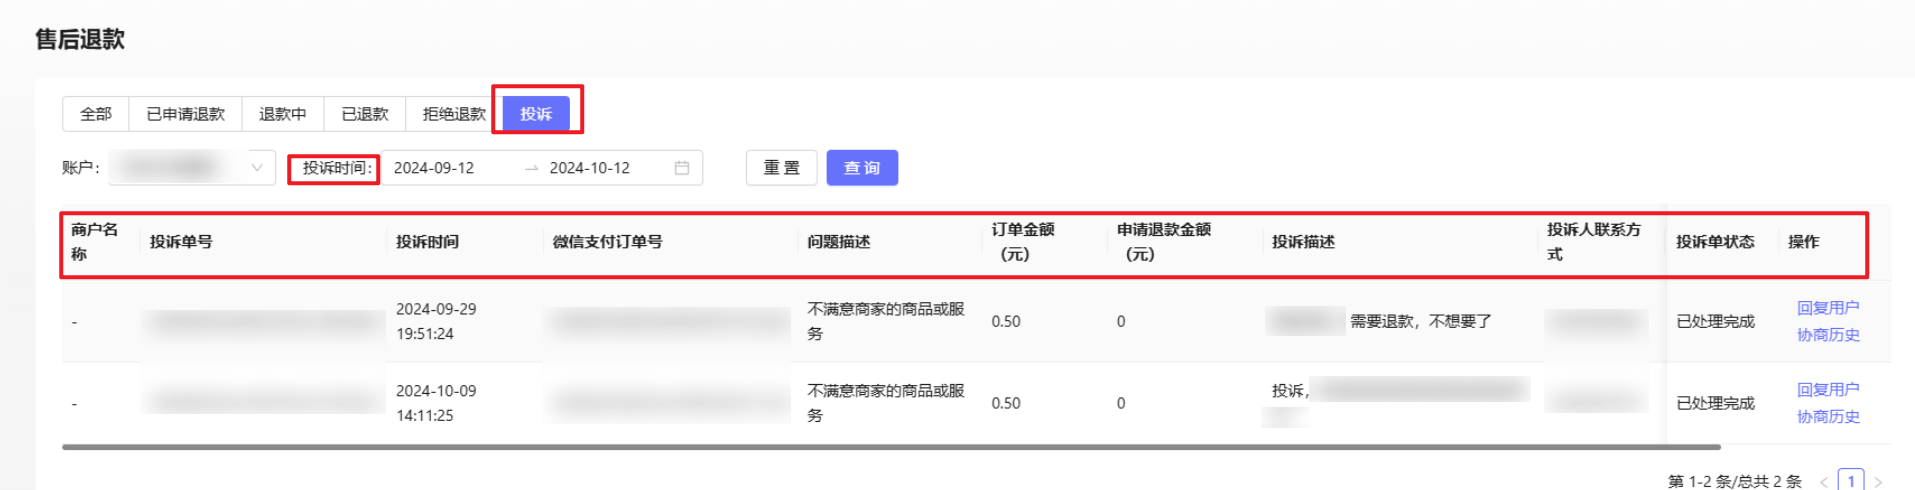Screen dimensions: 1915x490
Task: Switch to 已申请退款 tab
Action: pyautogui.click(x=185, y=114)
